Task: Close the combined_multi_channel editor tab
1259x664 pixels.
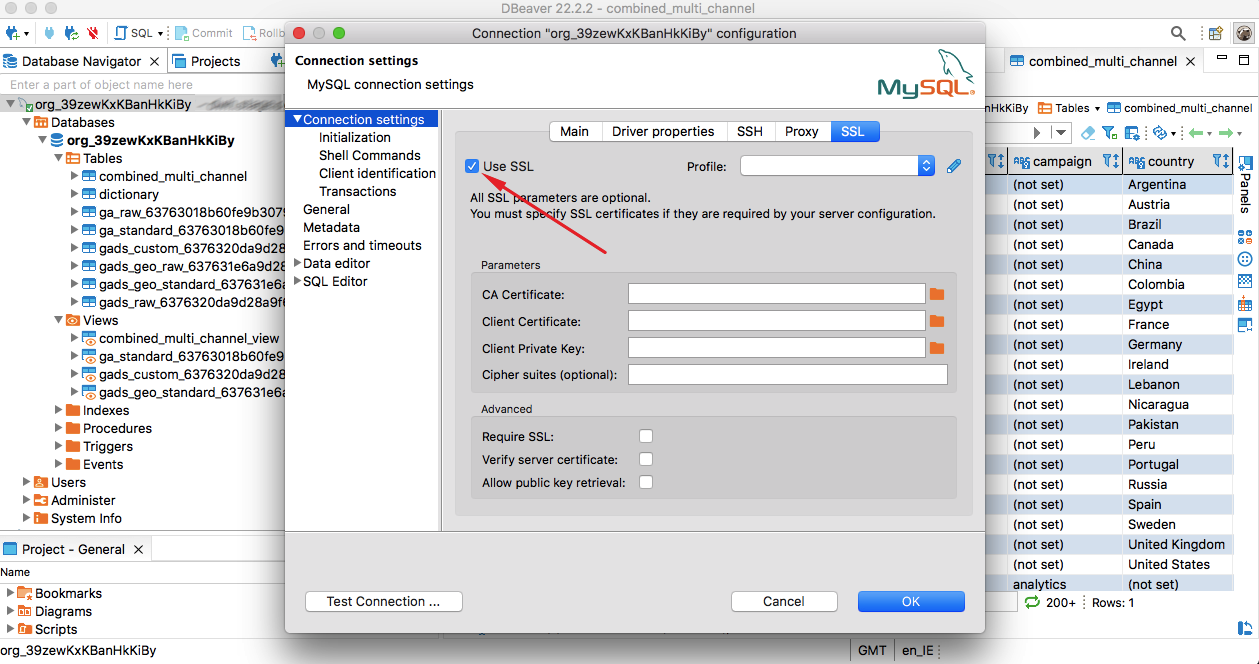Action: [1191, 61]
